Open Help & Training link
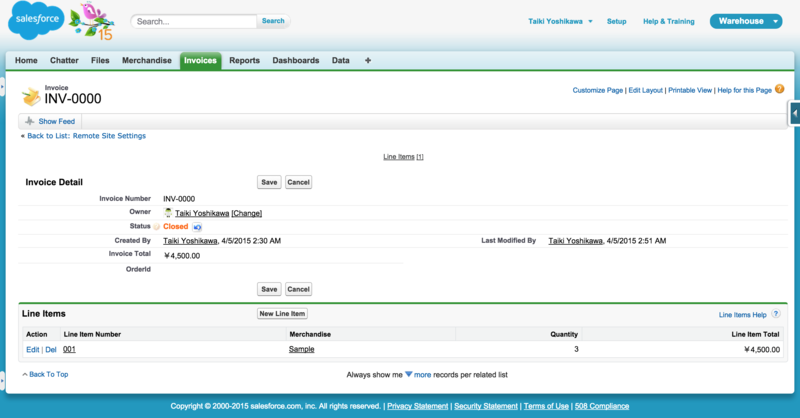This screenshot has height=418, width=800. pyautogui.click(x=668, y=21)
